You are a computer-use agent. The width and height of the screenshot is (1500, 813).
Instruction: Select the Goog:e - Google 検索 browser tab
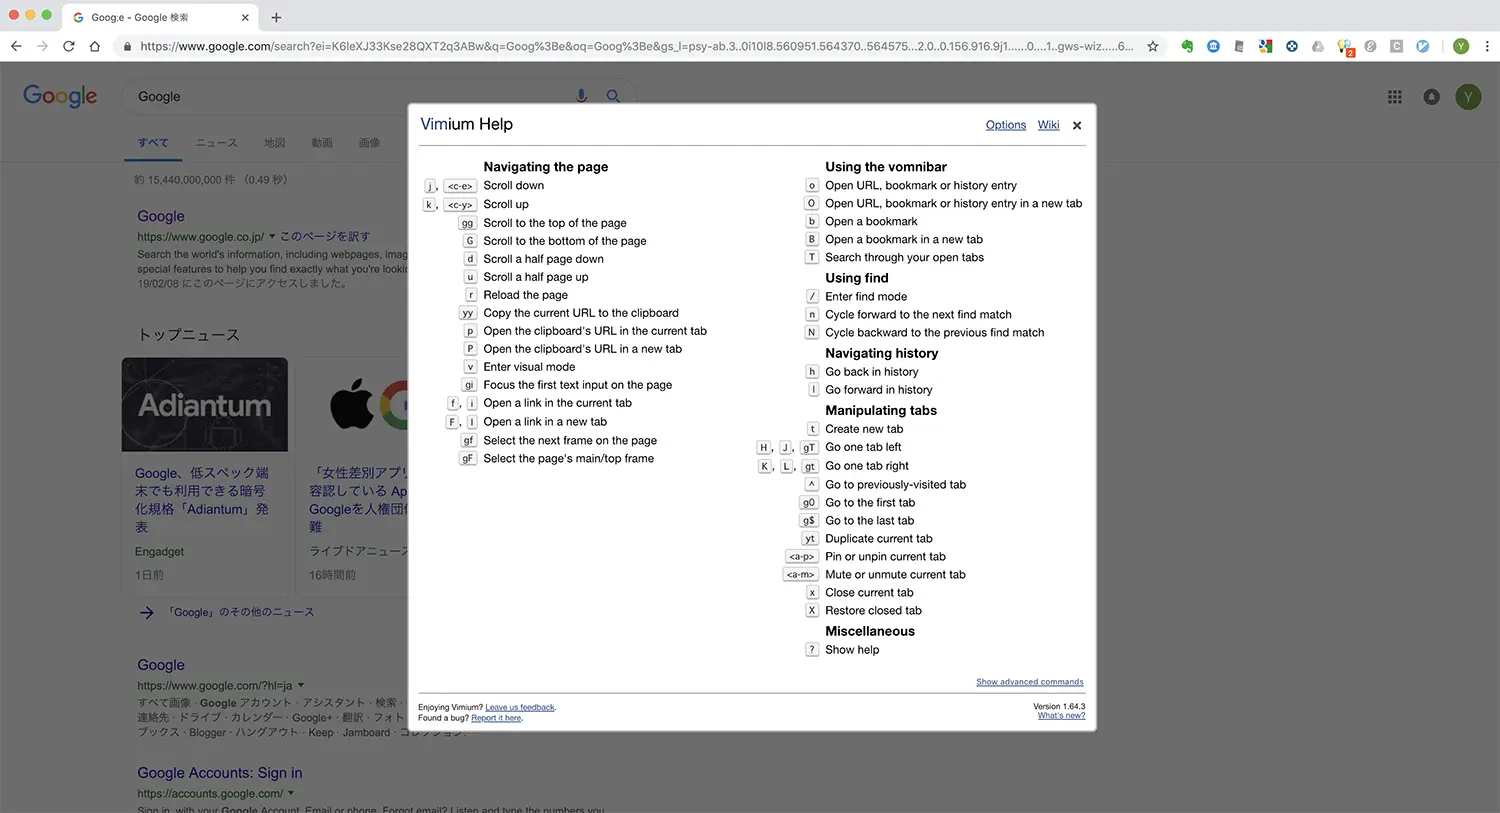tap(160, 17)
